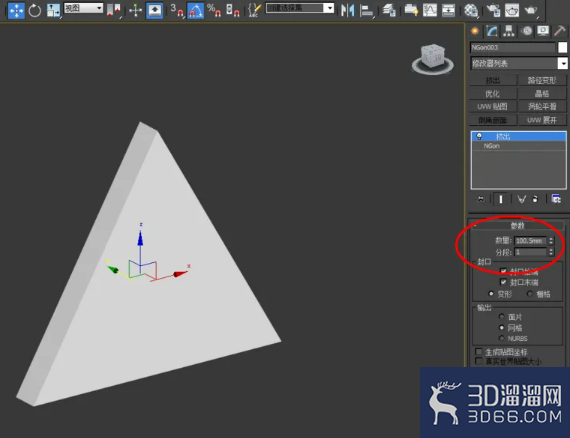
Task: Click Make Unique icon below stack
Action: click(522, 199)
